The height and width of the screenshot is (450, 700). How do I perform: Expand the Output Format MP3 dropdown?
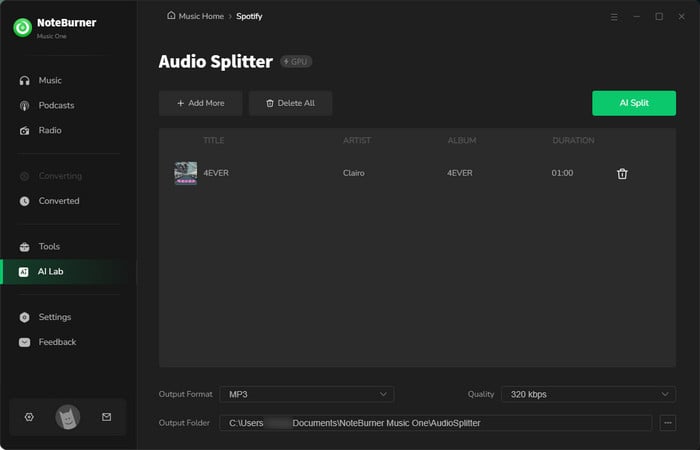coord(307,394)
